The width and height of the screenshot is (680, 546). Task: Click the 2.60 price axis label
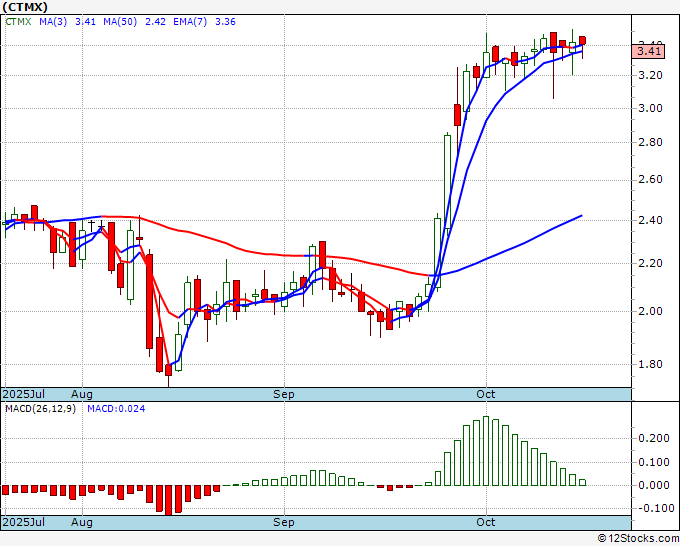651,180
